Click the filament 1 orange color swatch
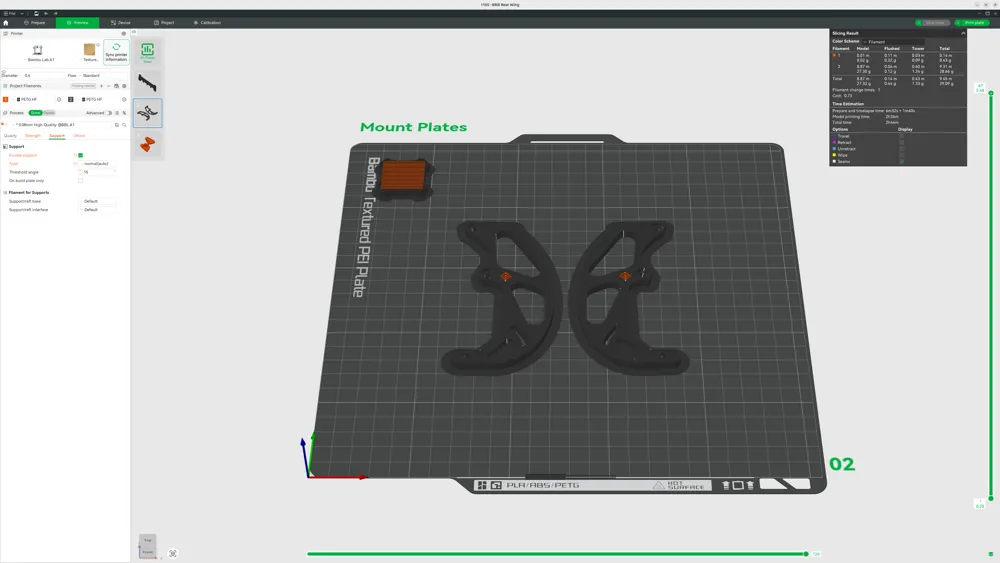Viewport: 1000px width, 563px height. pyautogui.click(x=6, y=99)
